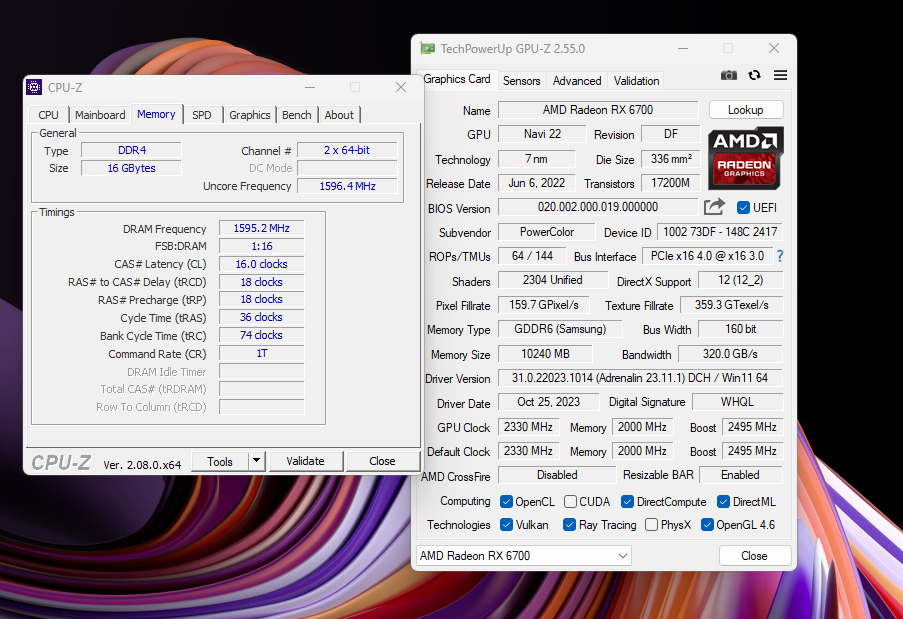Click the AMD Radeon Graphics logo

pyautogui.click(x=745, y=158)
